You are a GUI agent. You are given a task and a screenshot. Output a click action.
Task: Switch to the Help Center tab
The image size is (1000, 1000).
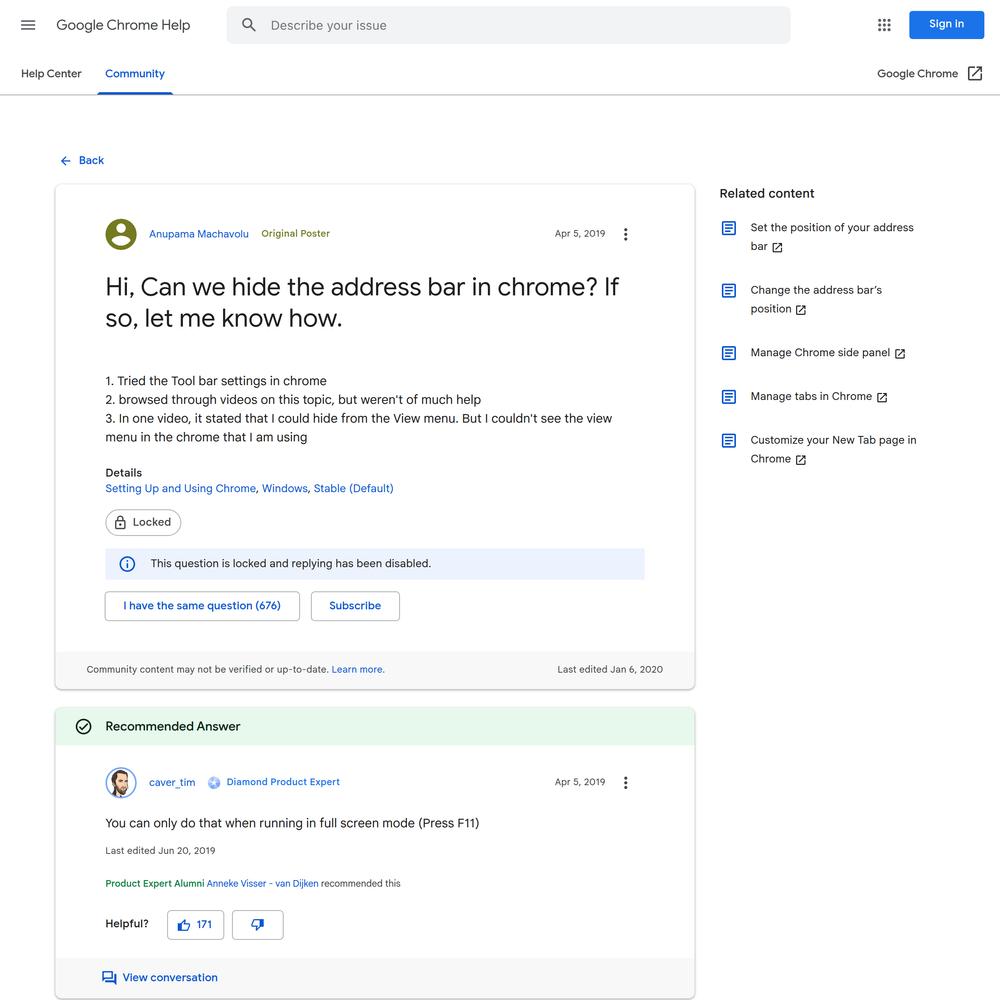(x=51, y=73)
